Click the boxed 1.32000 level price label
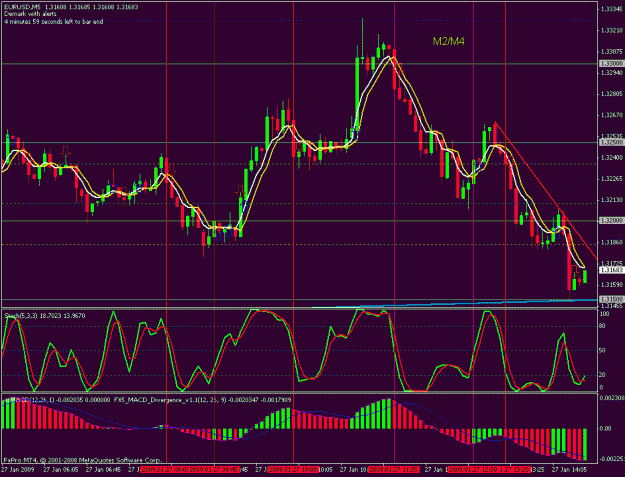Image resolution: width=625 pixels, height=477 pixels. pyautogui.click(x=611, y=221)
